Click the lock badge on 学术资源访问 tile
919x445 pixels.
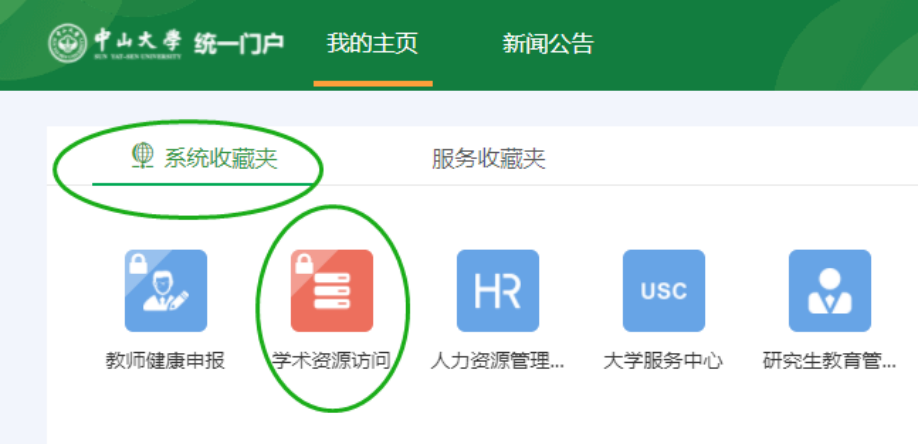tap(303, 263)
